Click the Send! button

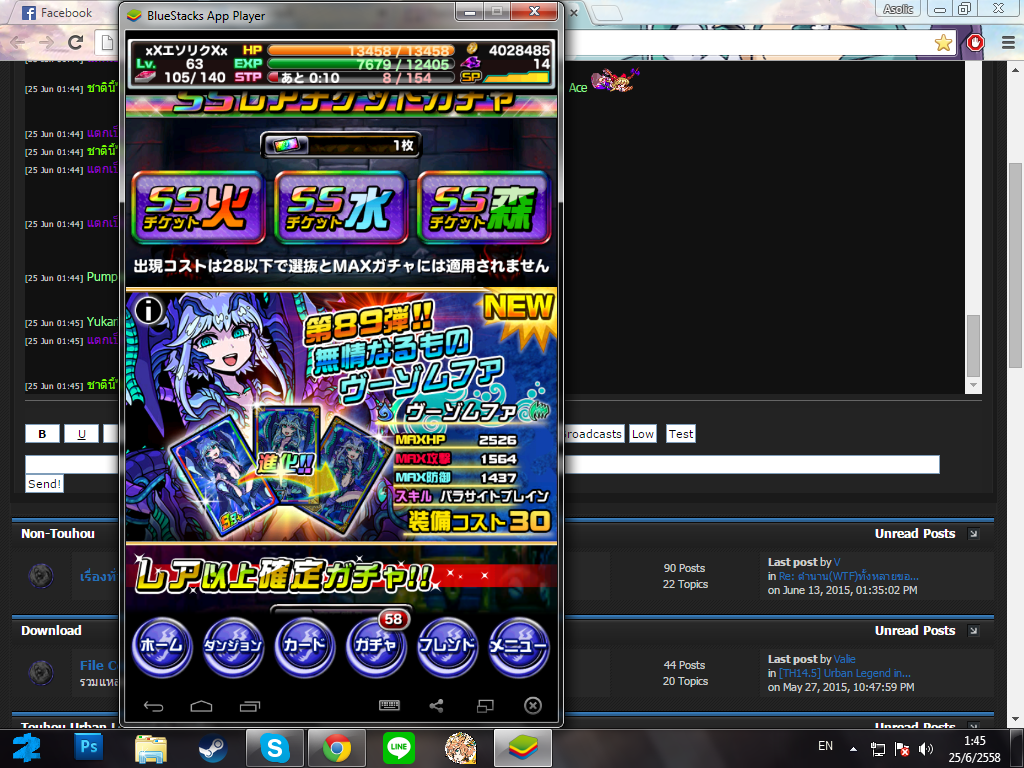coord(44,484)
